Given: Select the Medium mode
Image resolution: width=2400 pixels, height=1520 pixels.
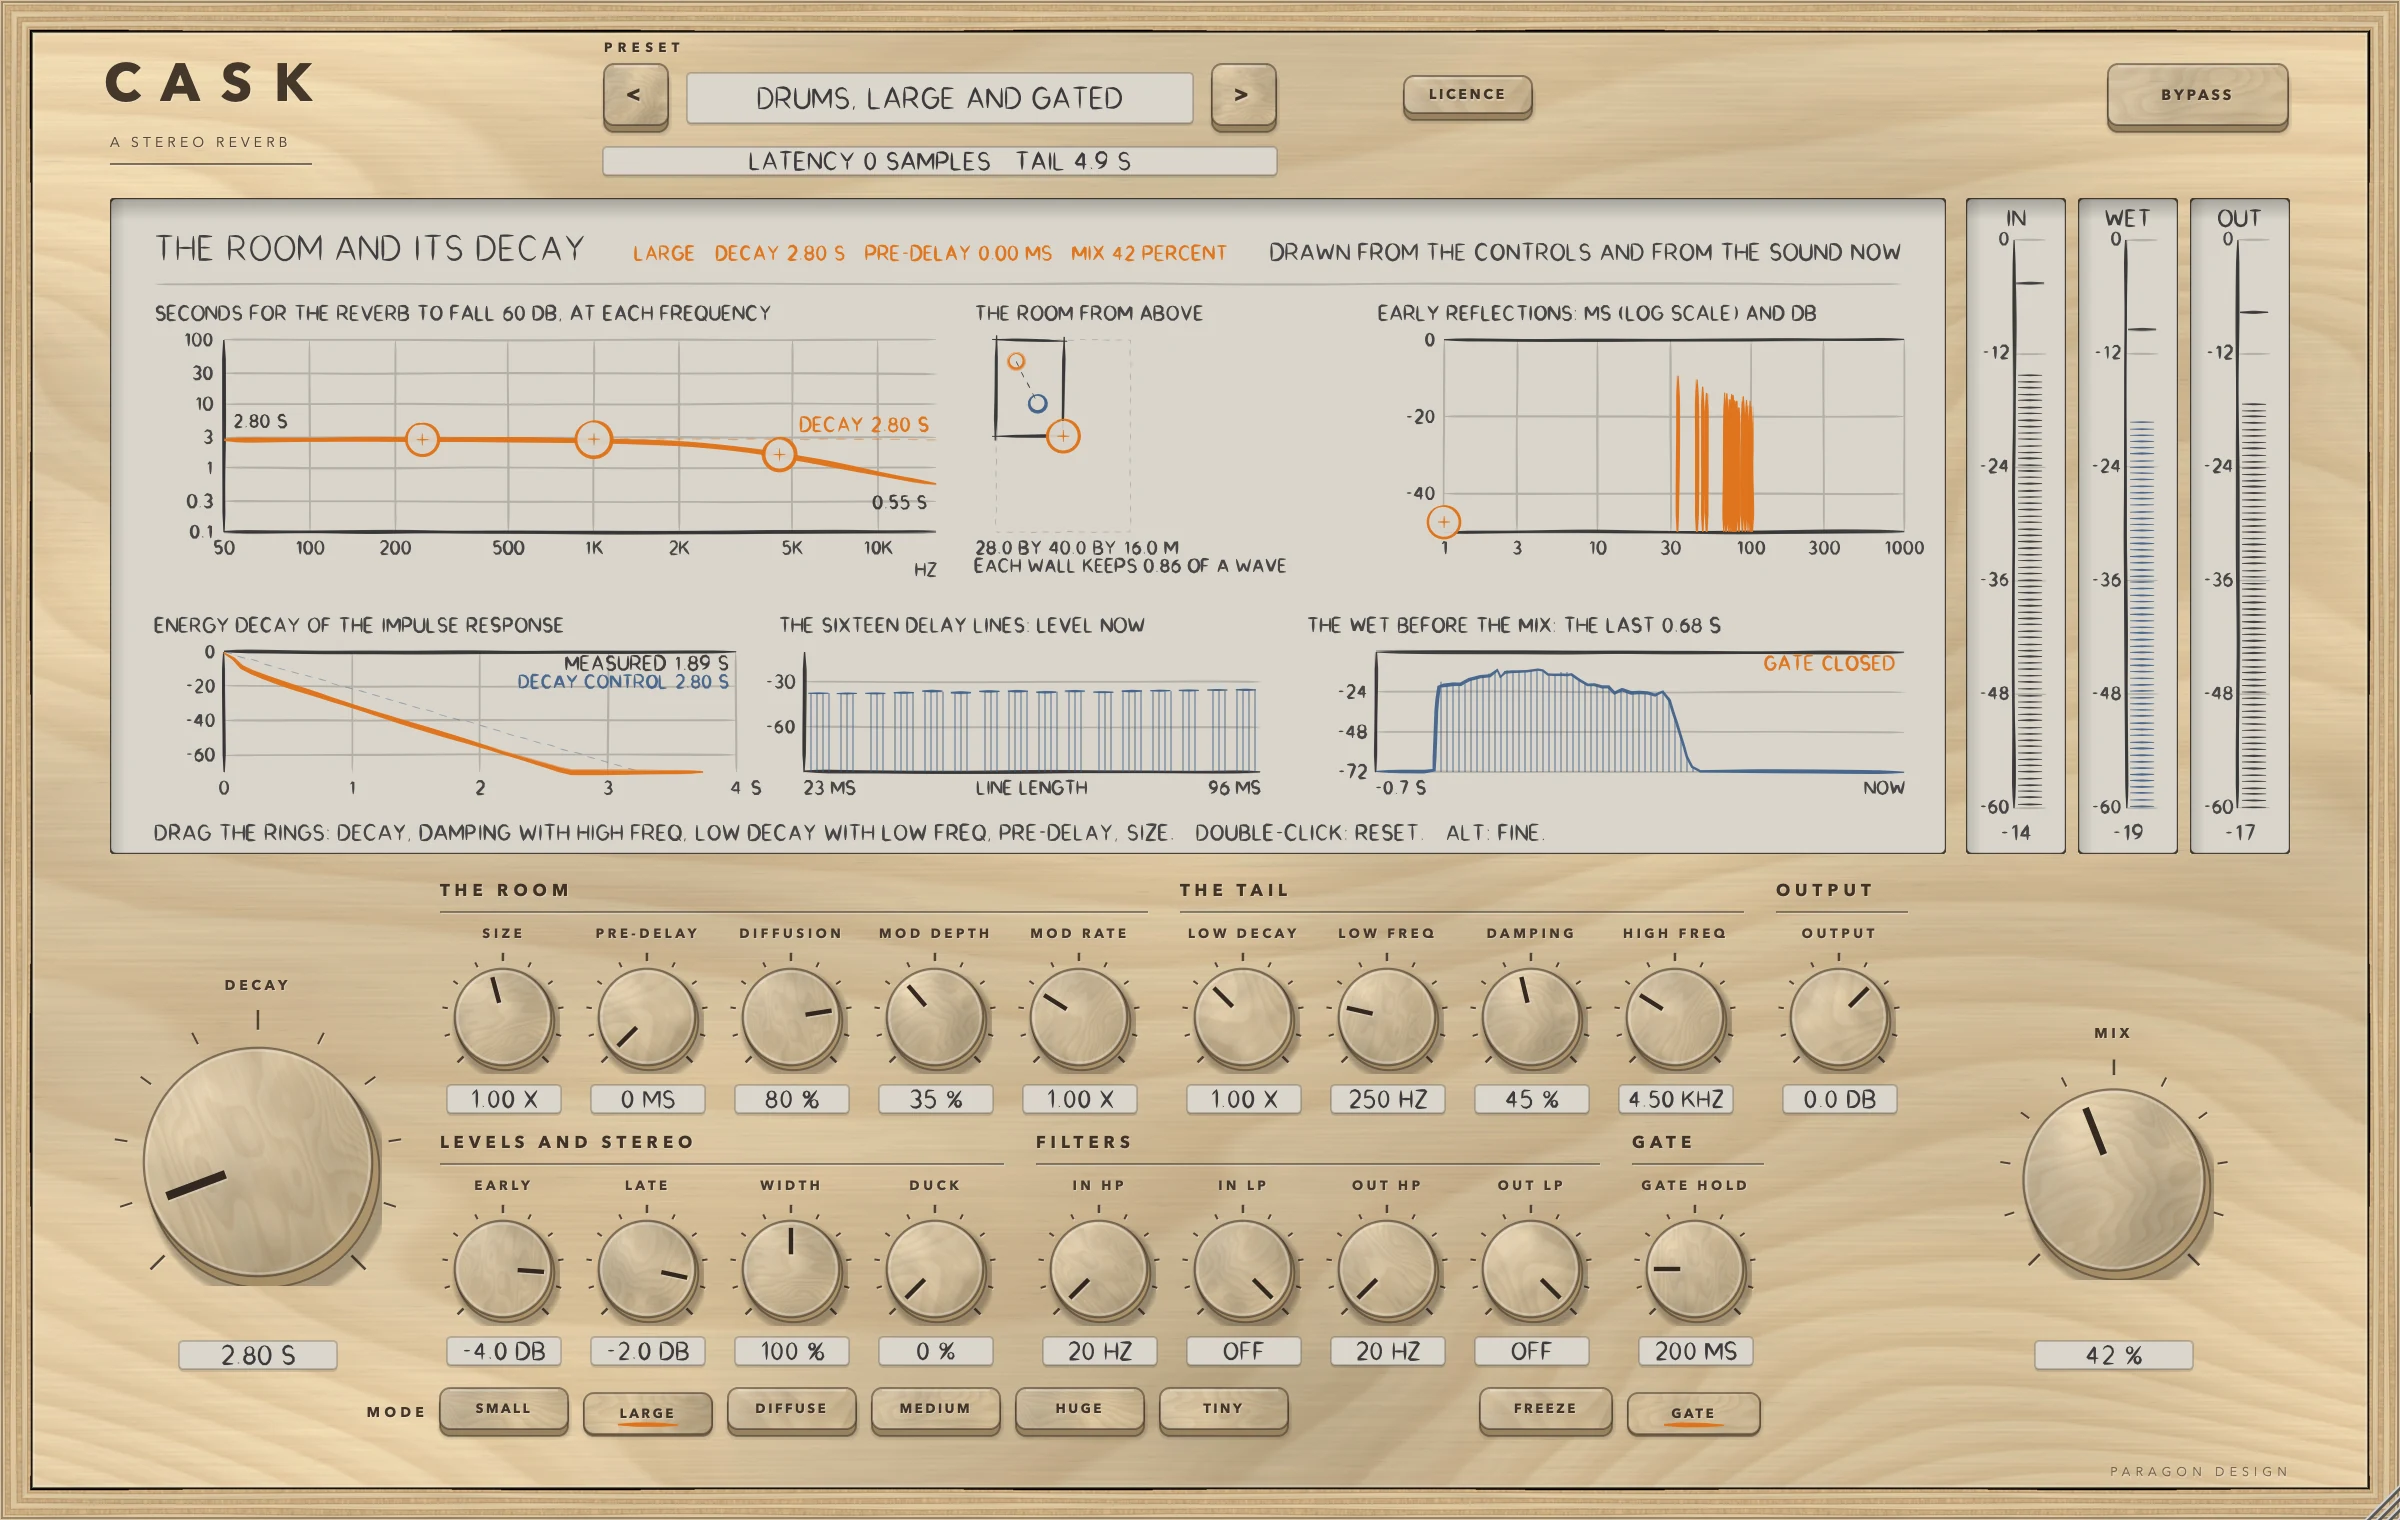Looking at the screenshot, I should point(935,1409).
